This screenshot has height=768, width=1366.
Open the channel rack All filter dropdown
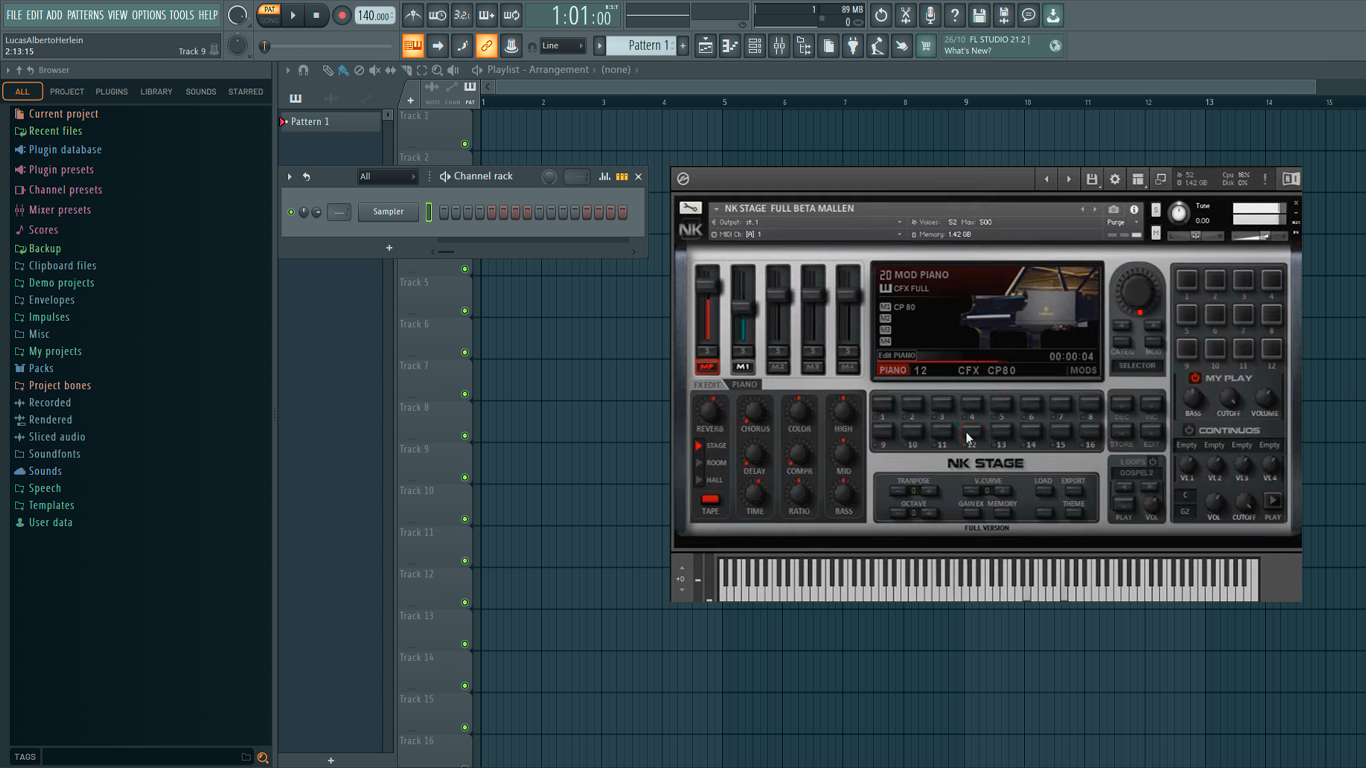387,177
